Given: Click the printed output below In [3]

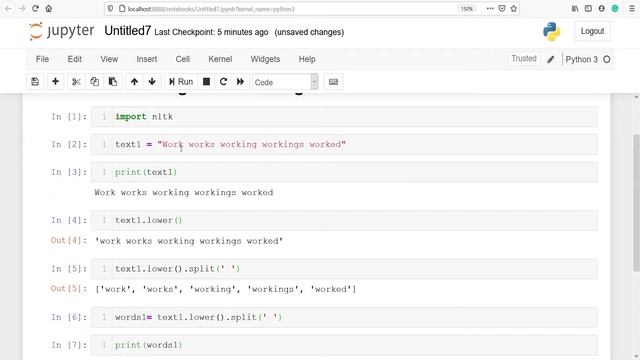Looking at the screenshot, I should 184,193.
